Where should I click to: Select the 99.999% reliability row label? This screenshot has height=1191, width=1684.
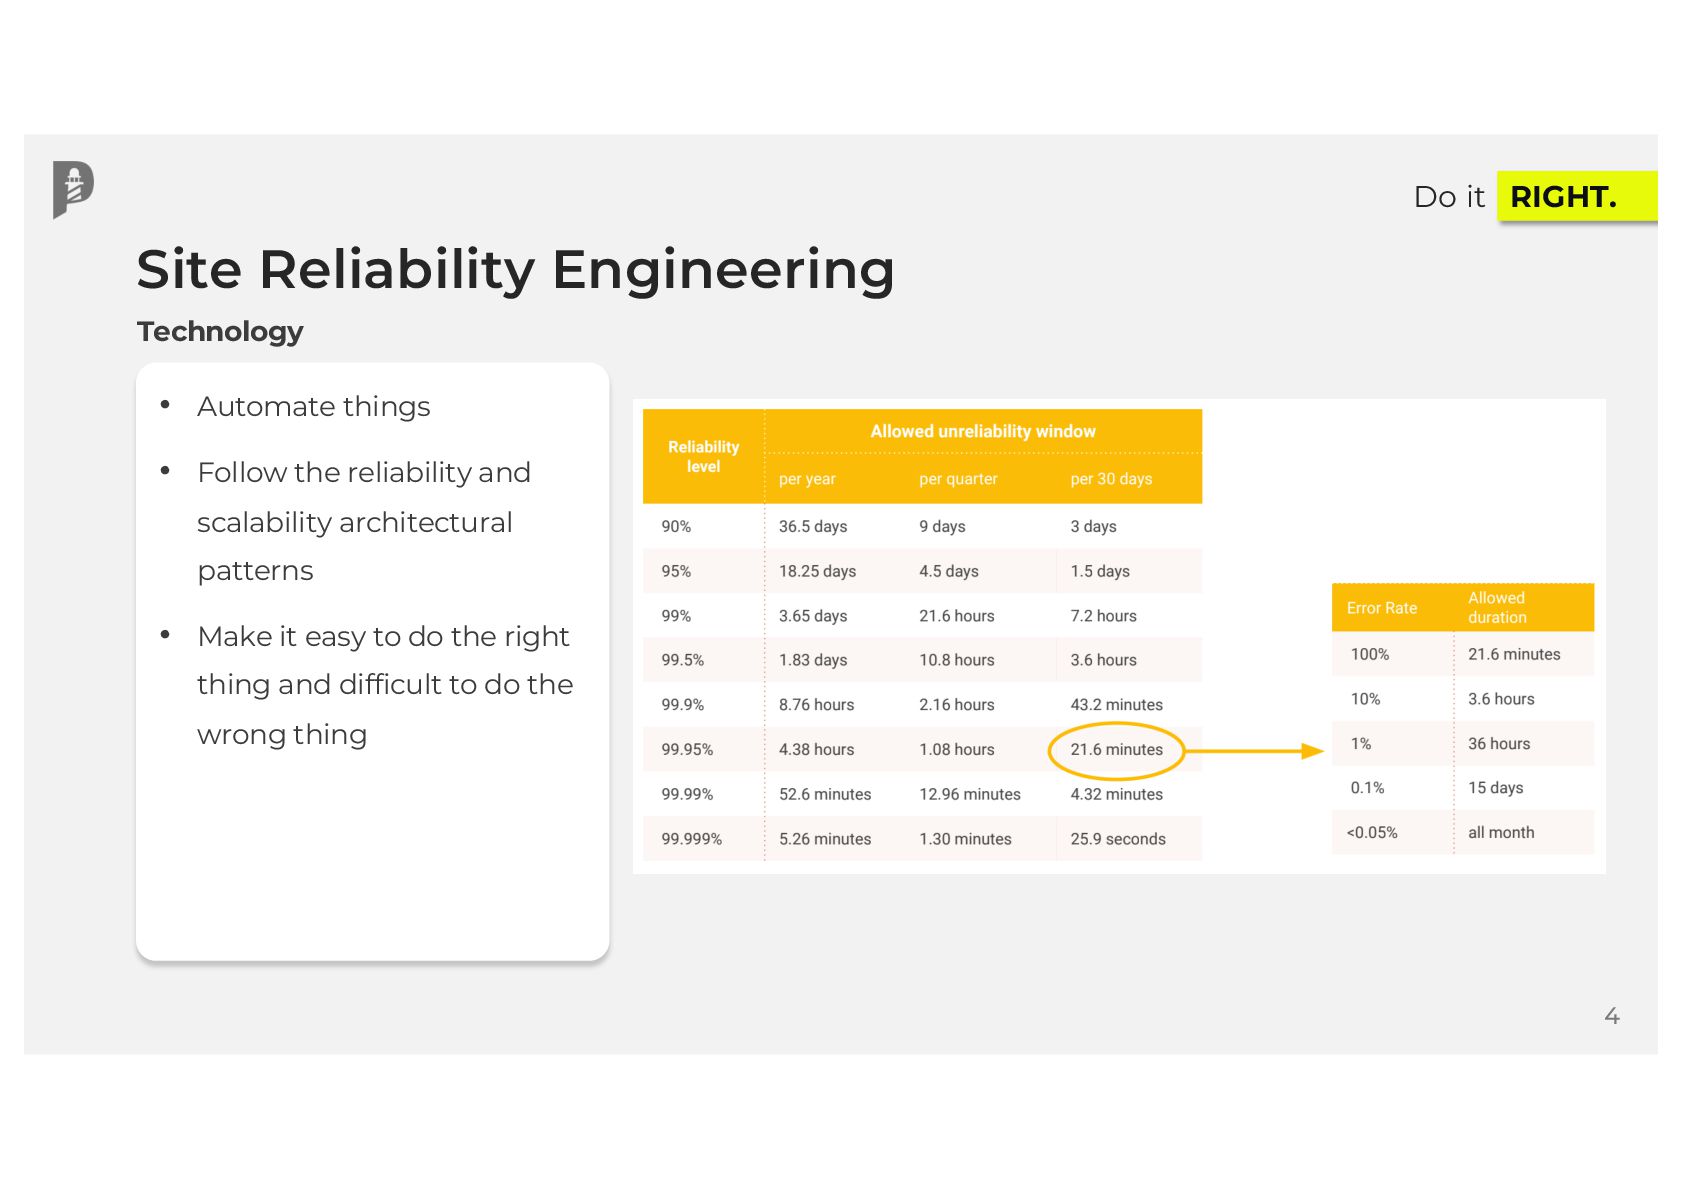(x=691, y=839)
